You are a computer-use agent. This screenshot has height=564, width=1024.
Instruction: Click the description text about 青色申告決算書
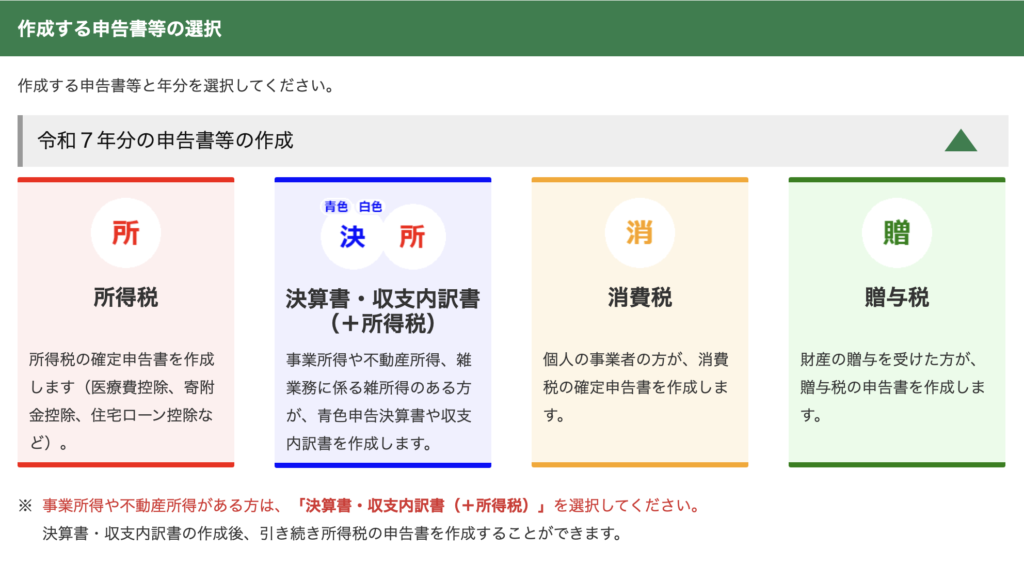[382, 400]
